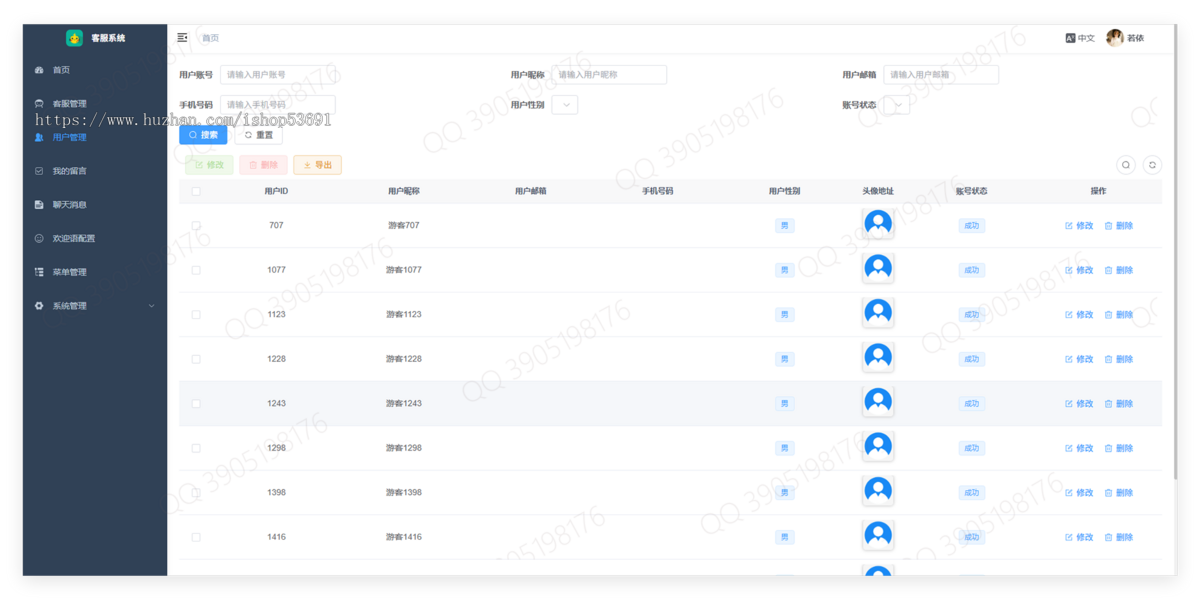Viewport: 1200px width, 600px height.
Task: Click the page vertical scrollbar
Action: tap(1174, 250)
